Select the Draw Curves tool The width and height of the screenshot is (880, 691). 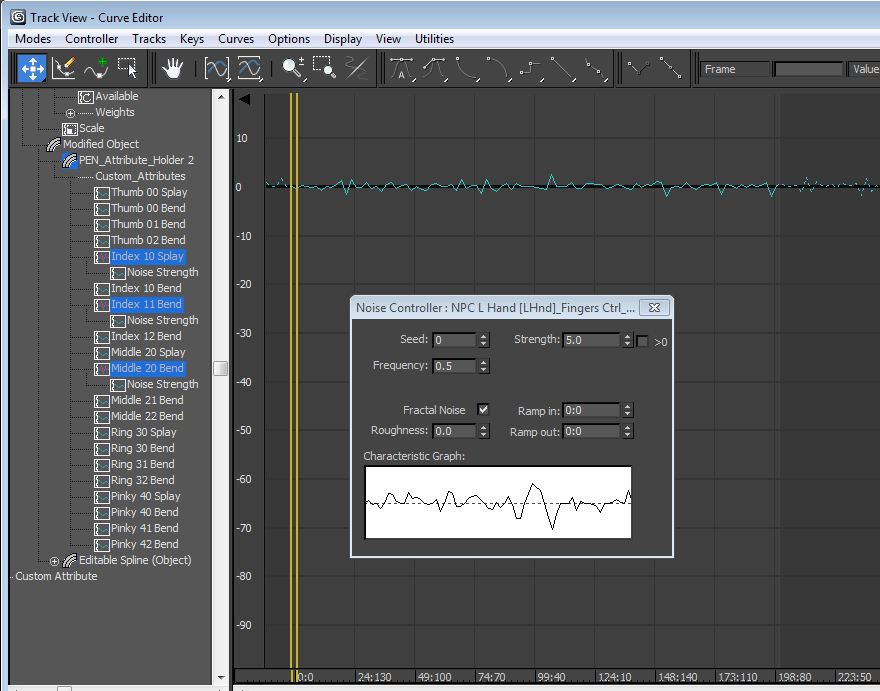(x=64, y=68)
